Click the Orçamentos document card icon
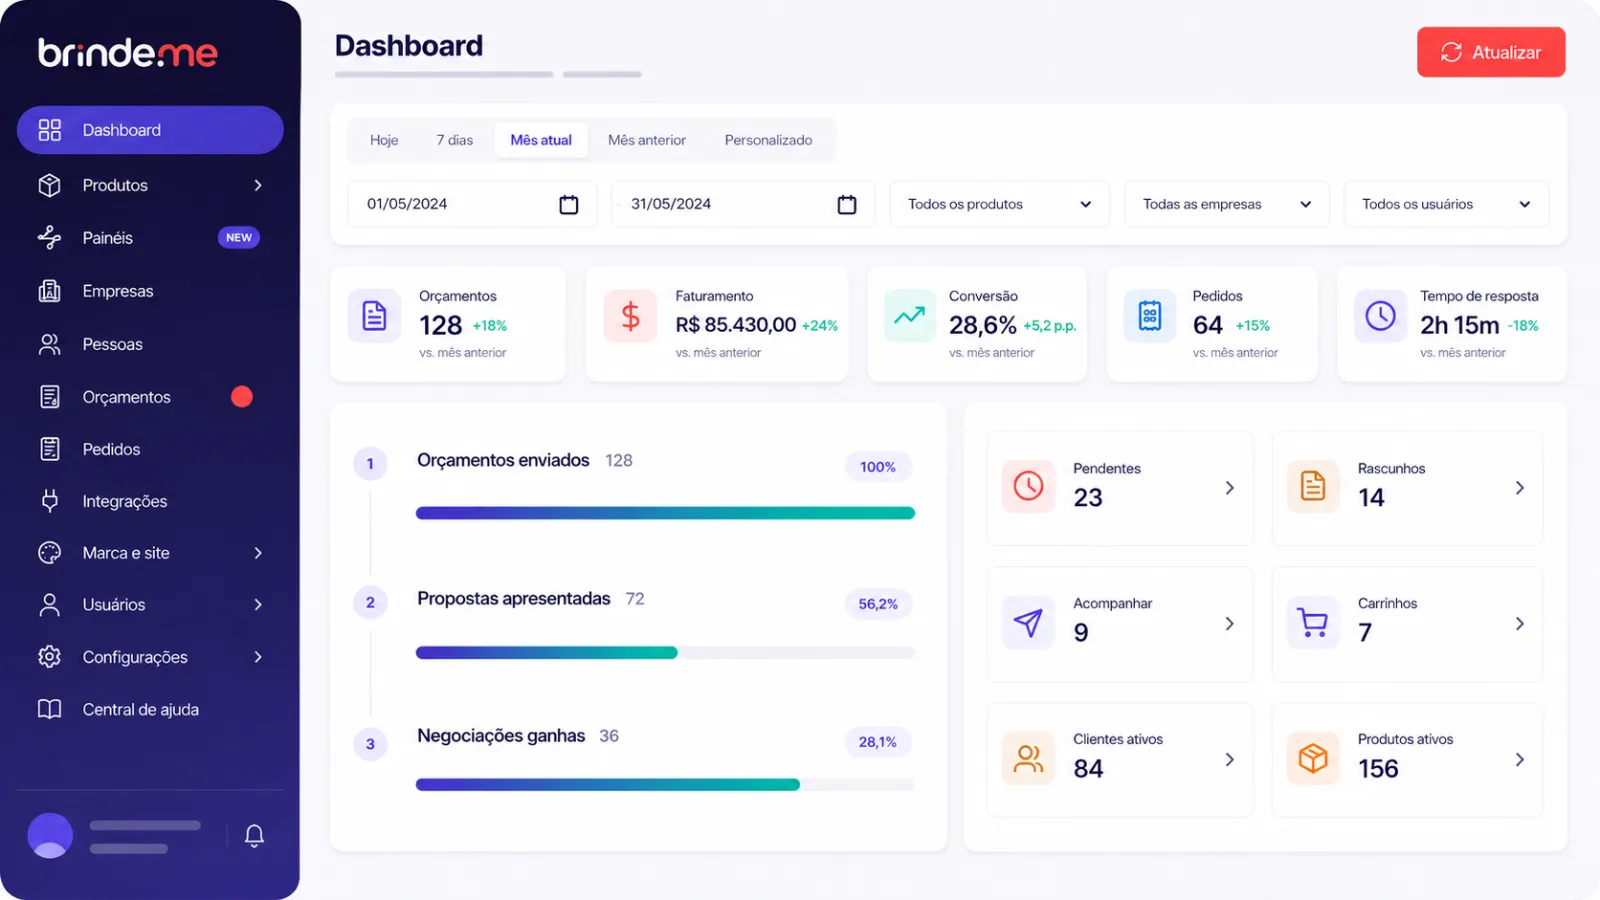This screenshot has width=1600, height=900. coord(374,316)
